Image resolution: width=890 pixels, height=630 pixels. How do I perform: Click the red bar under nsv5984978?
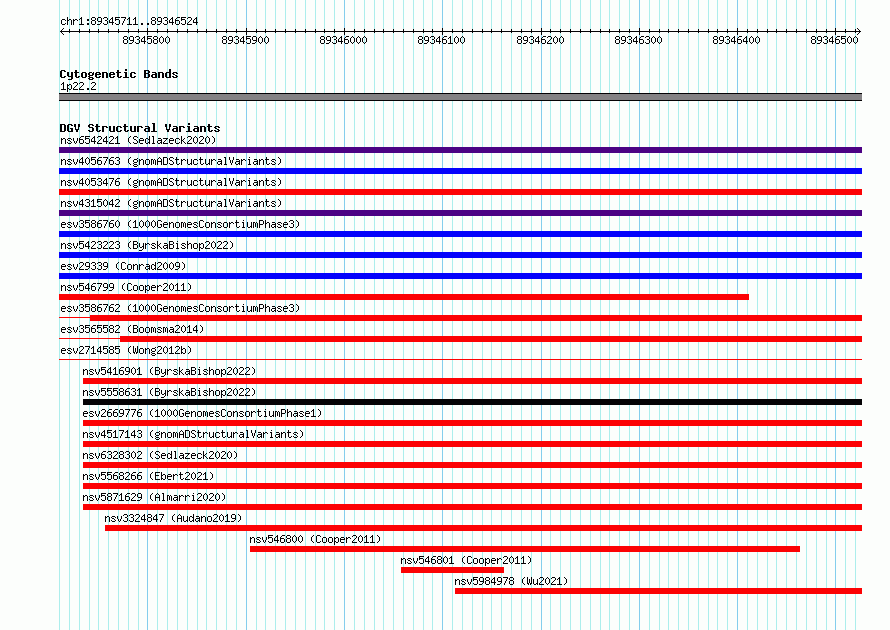coord(658,591)
